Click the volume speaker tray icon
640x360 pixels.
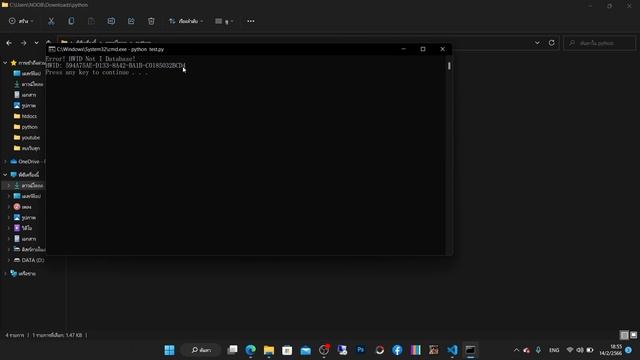(580, 350)
